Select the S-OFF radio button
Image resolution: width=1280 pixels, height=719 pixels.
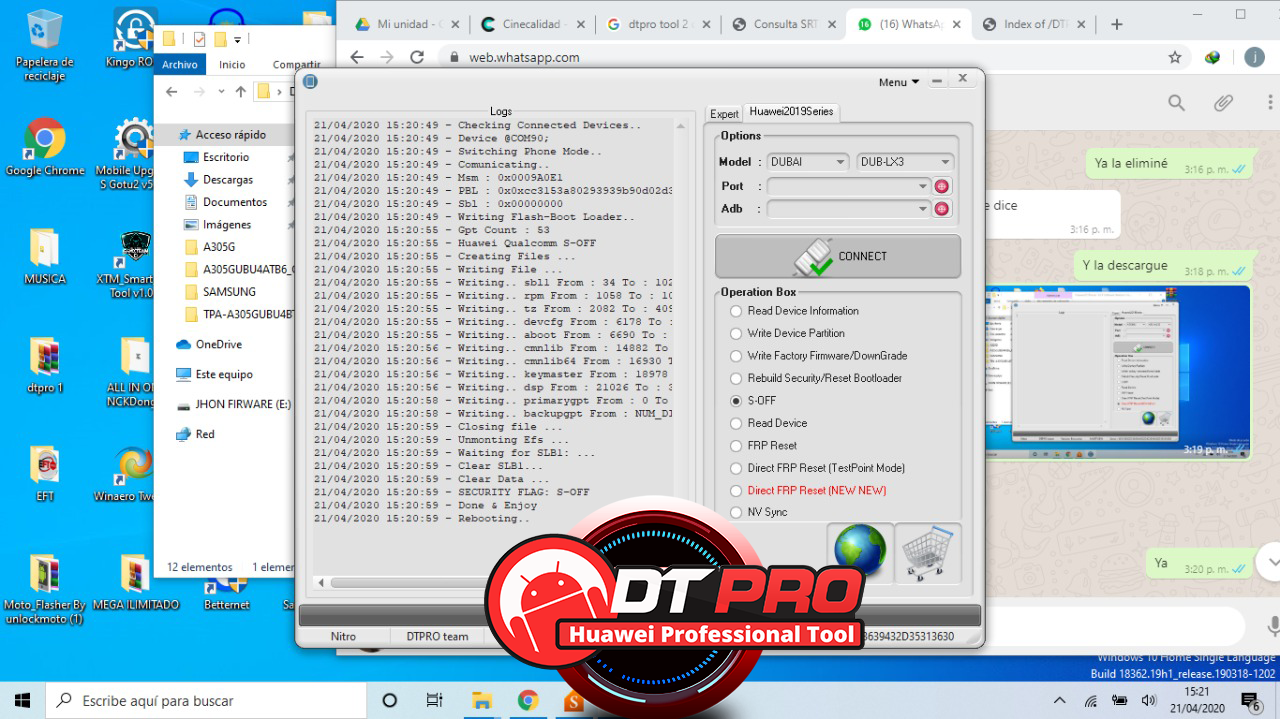coord(736,401)
